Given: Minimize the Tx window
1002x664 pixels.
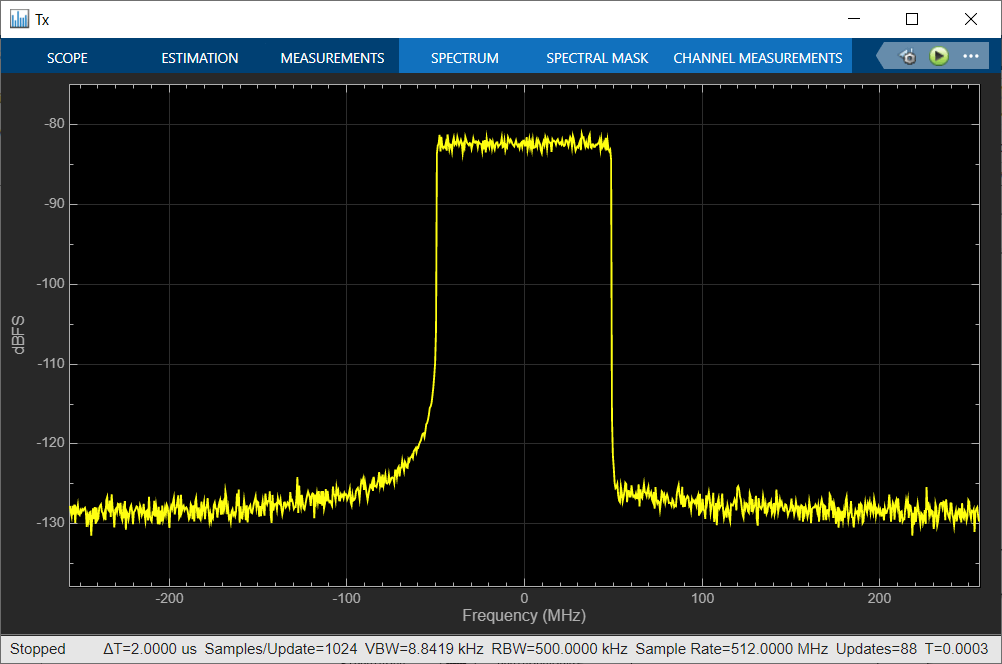Looking at the screenshot, I should pos(854,19).
